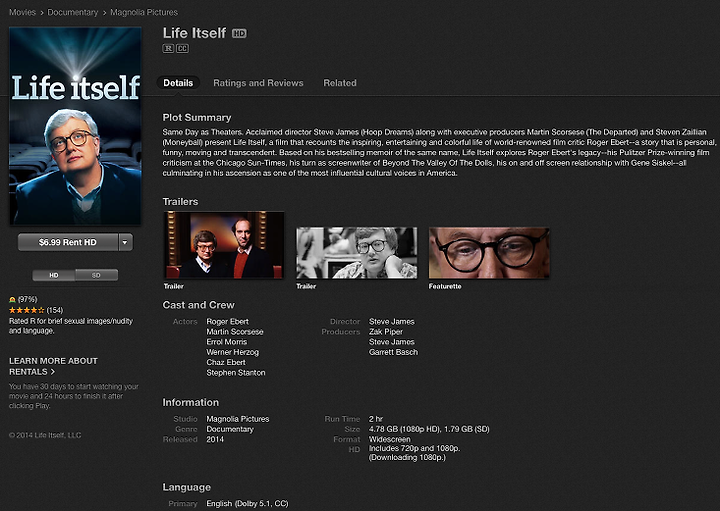Image resolution: width=720 pixels, height=511 pixels.
Task: Rent HD for $6.99
Action: (68, 242)
